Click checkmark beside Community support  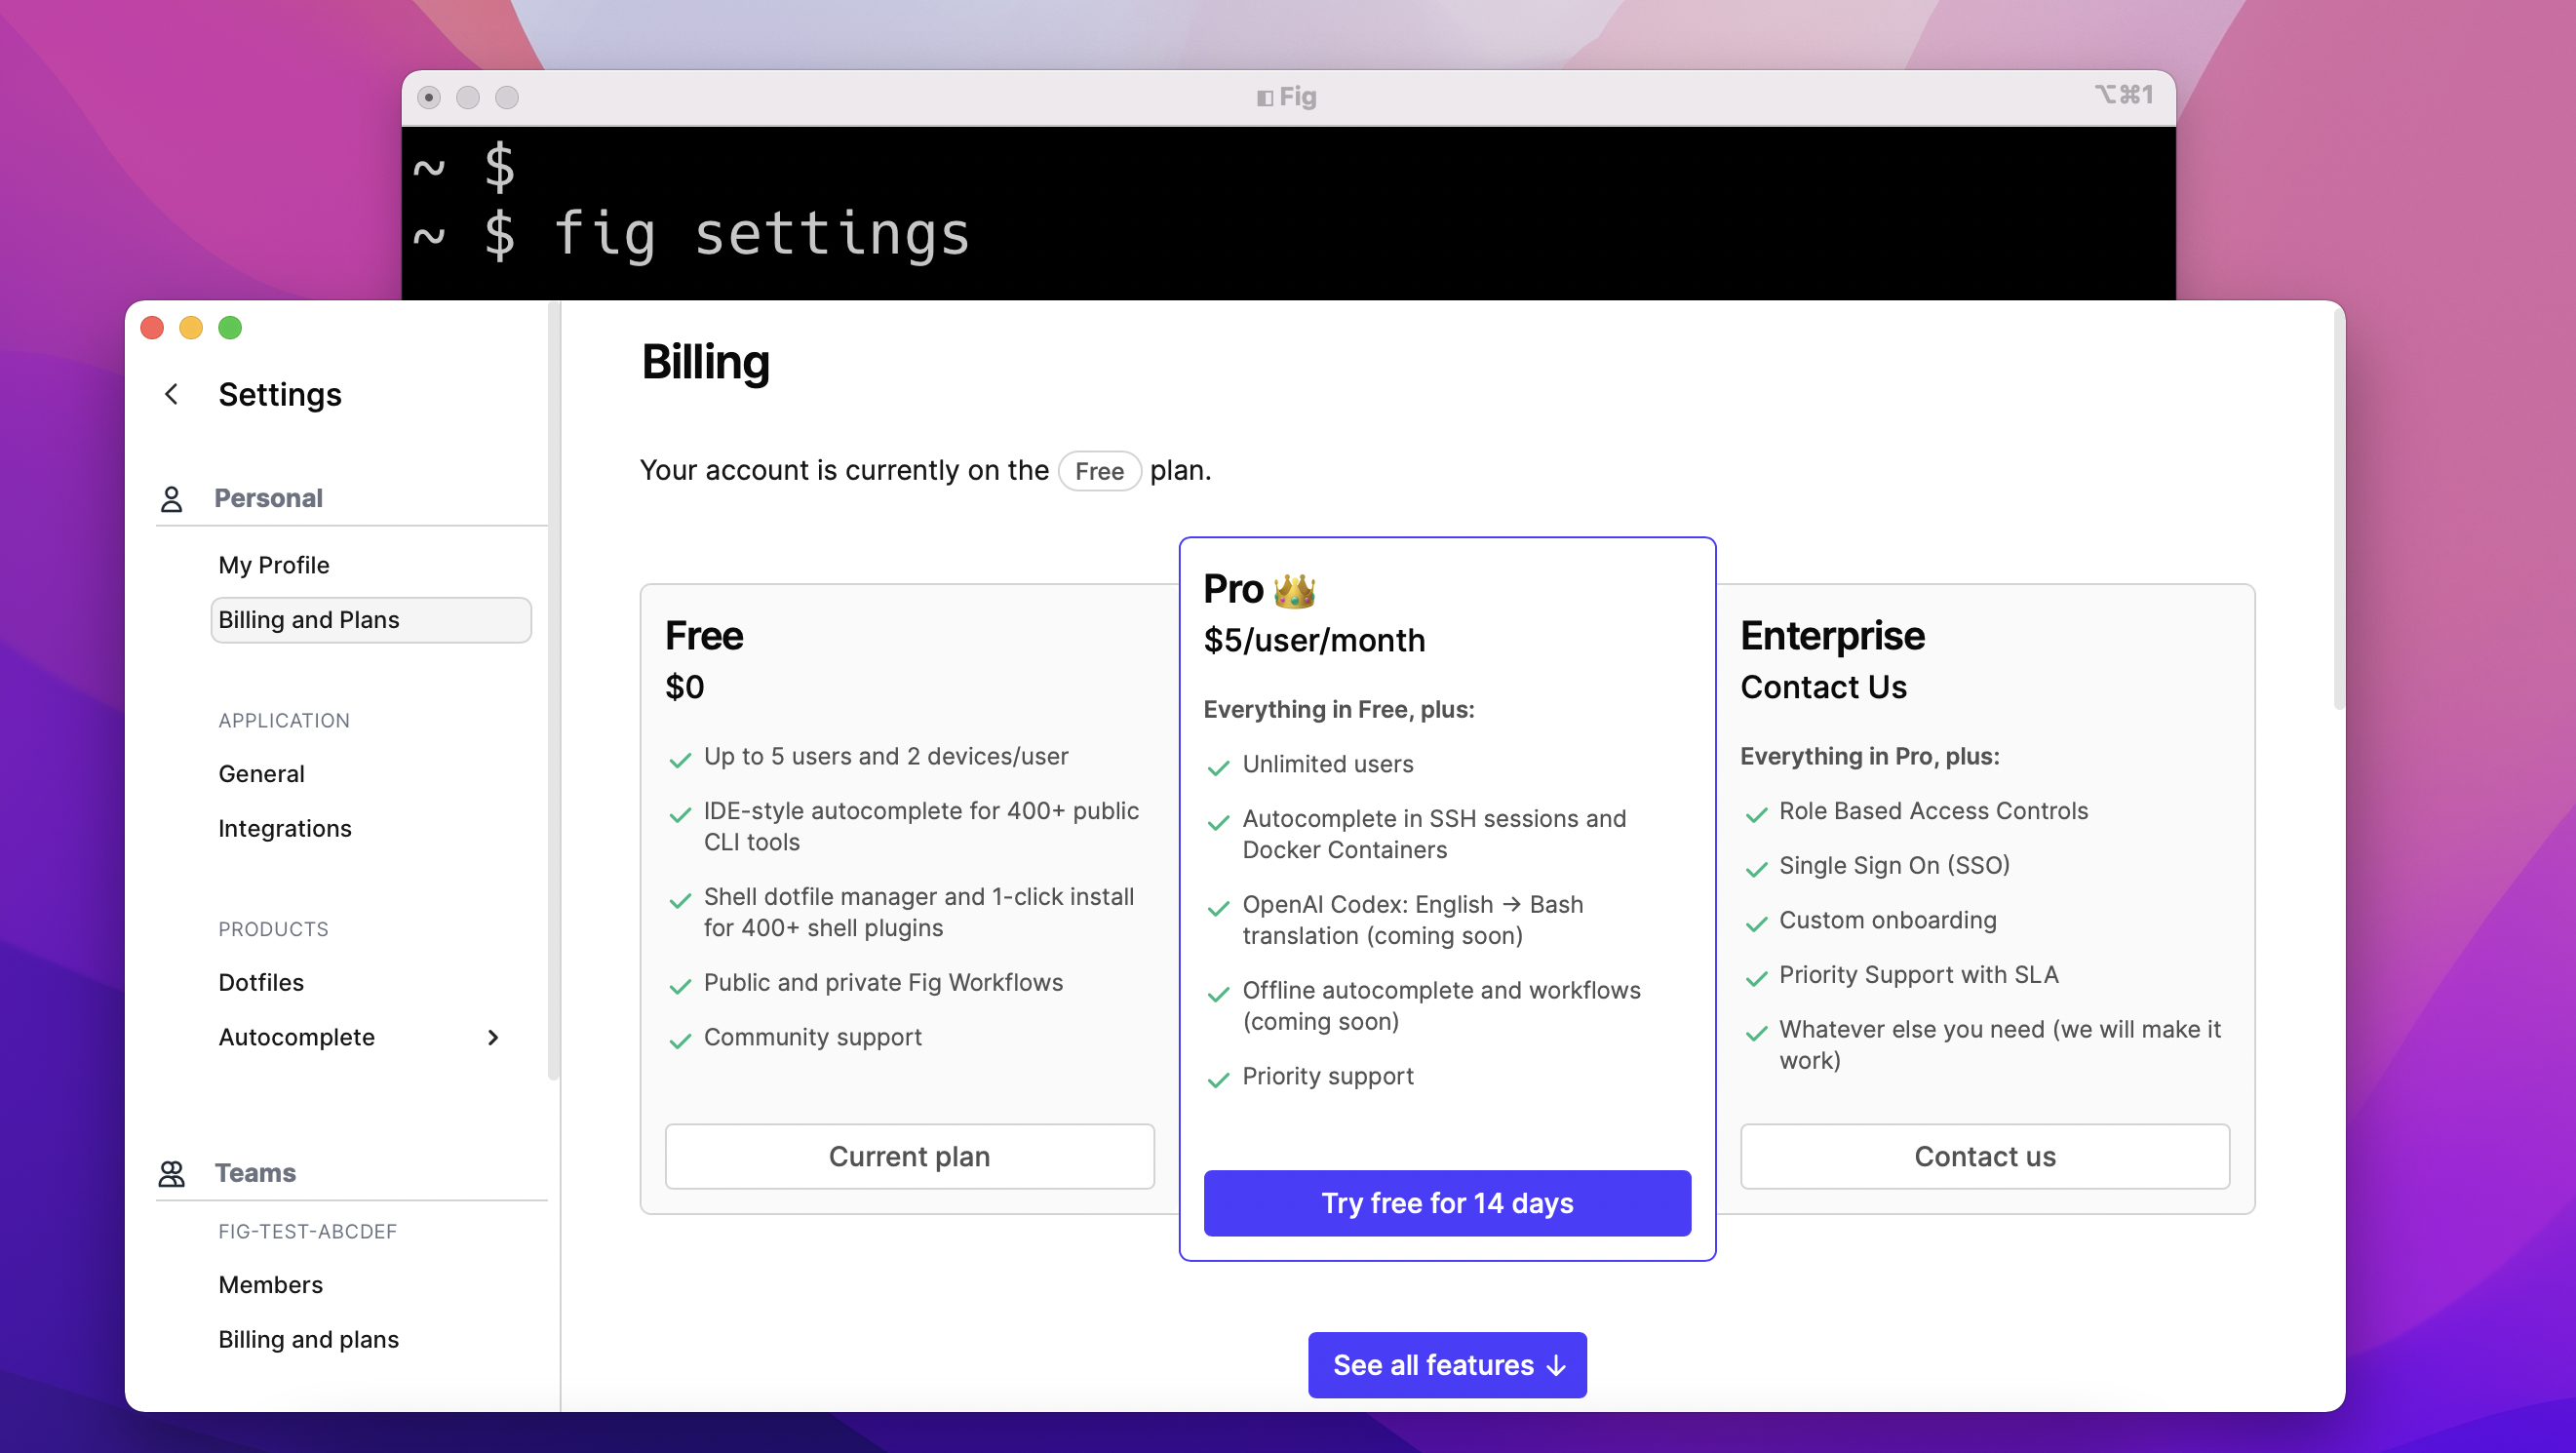[680, 1040]
